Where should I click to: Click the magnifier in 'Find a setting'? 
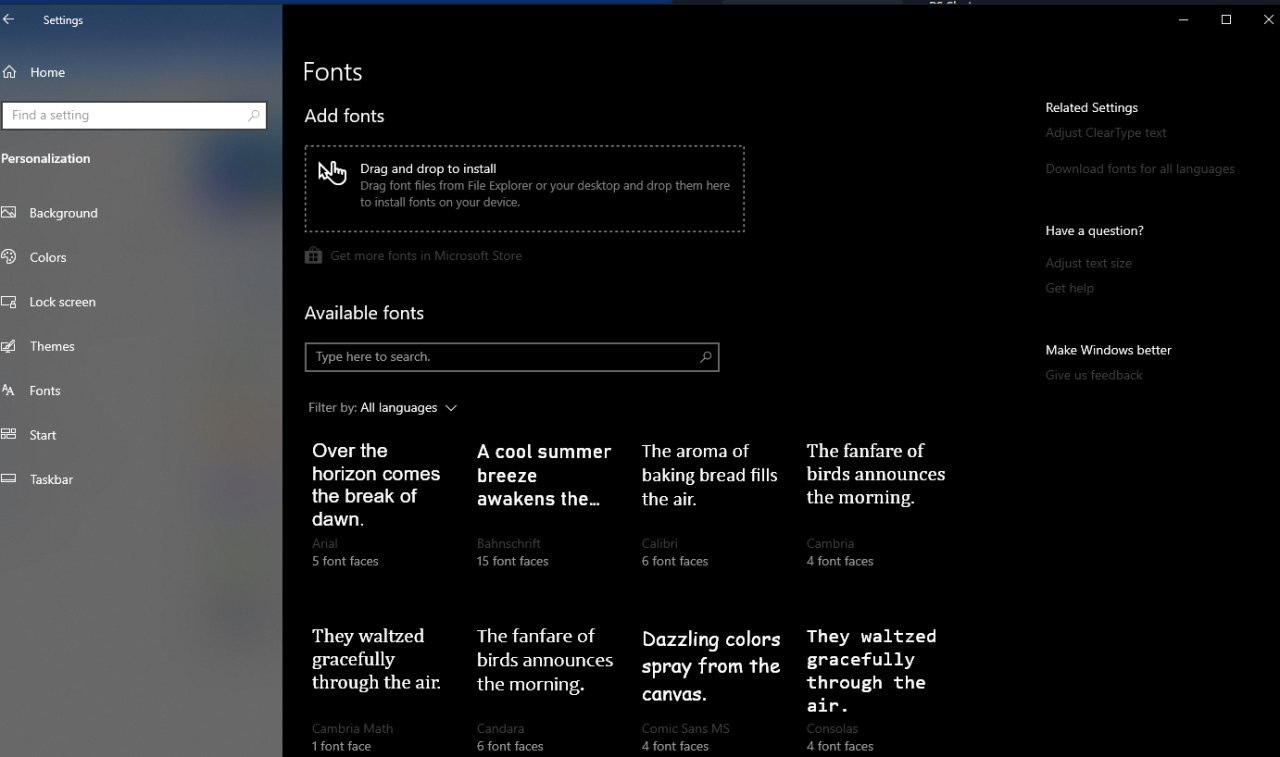(253, 115)
